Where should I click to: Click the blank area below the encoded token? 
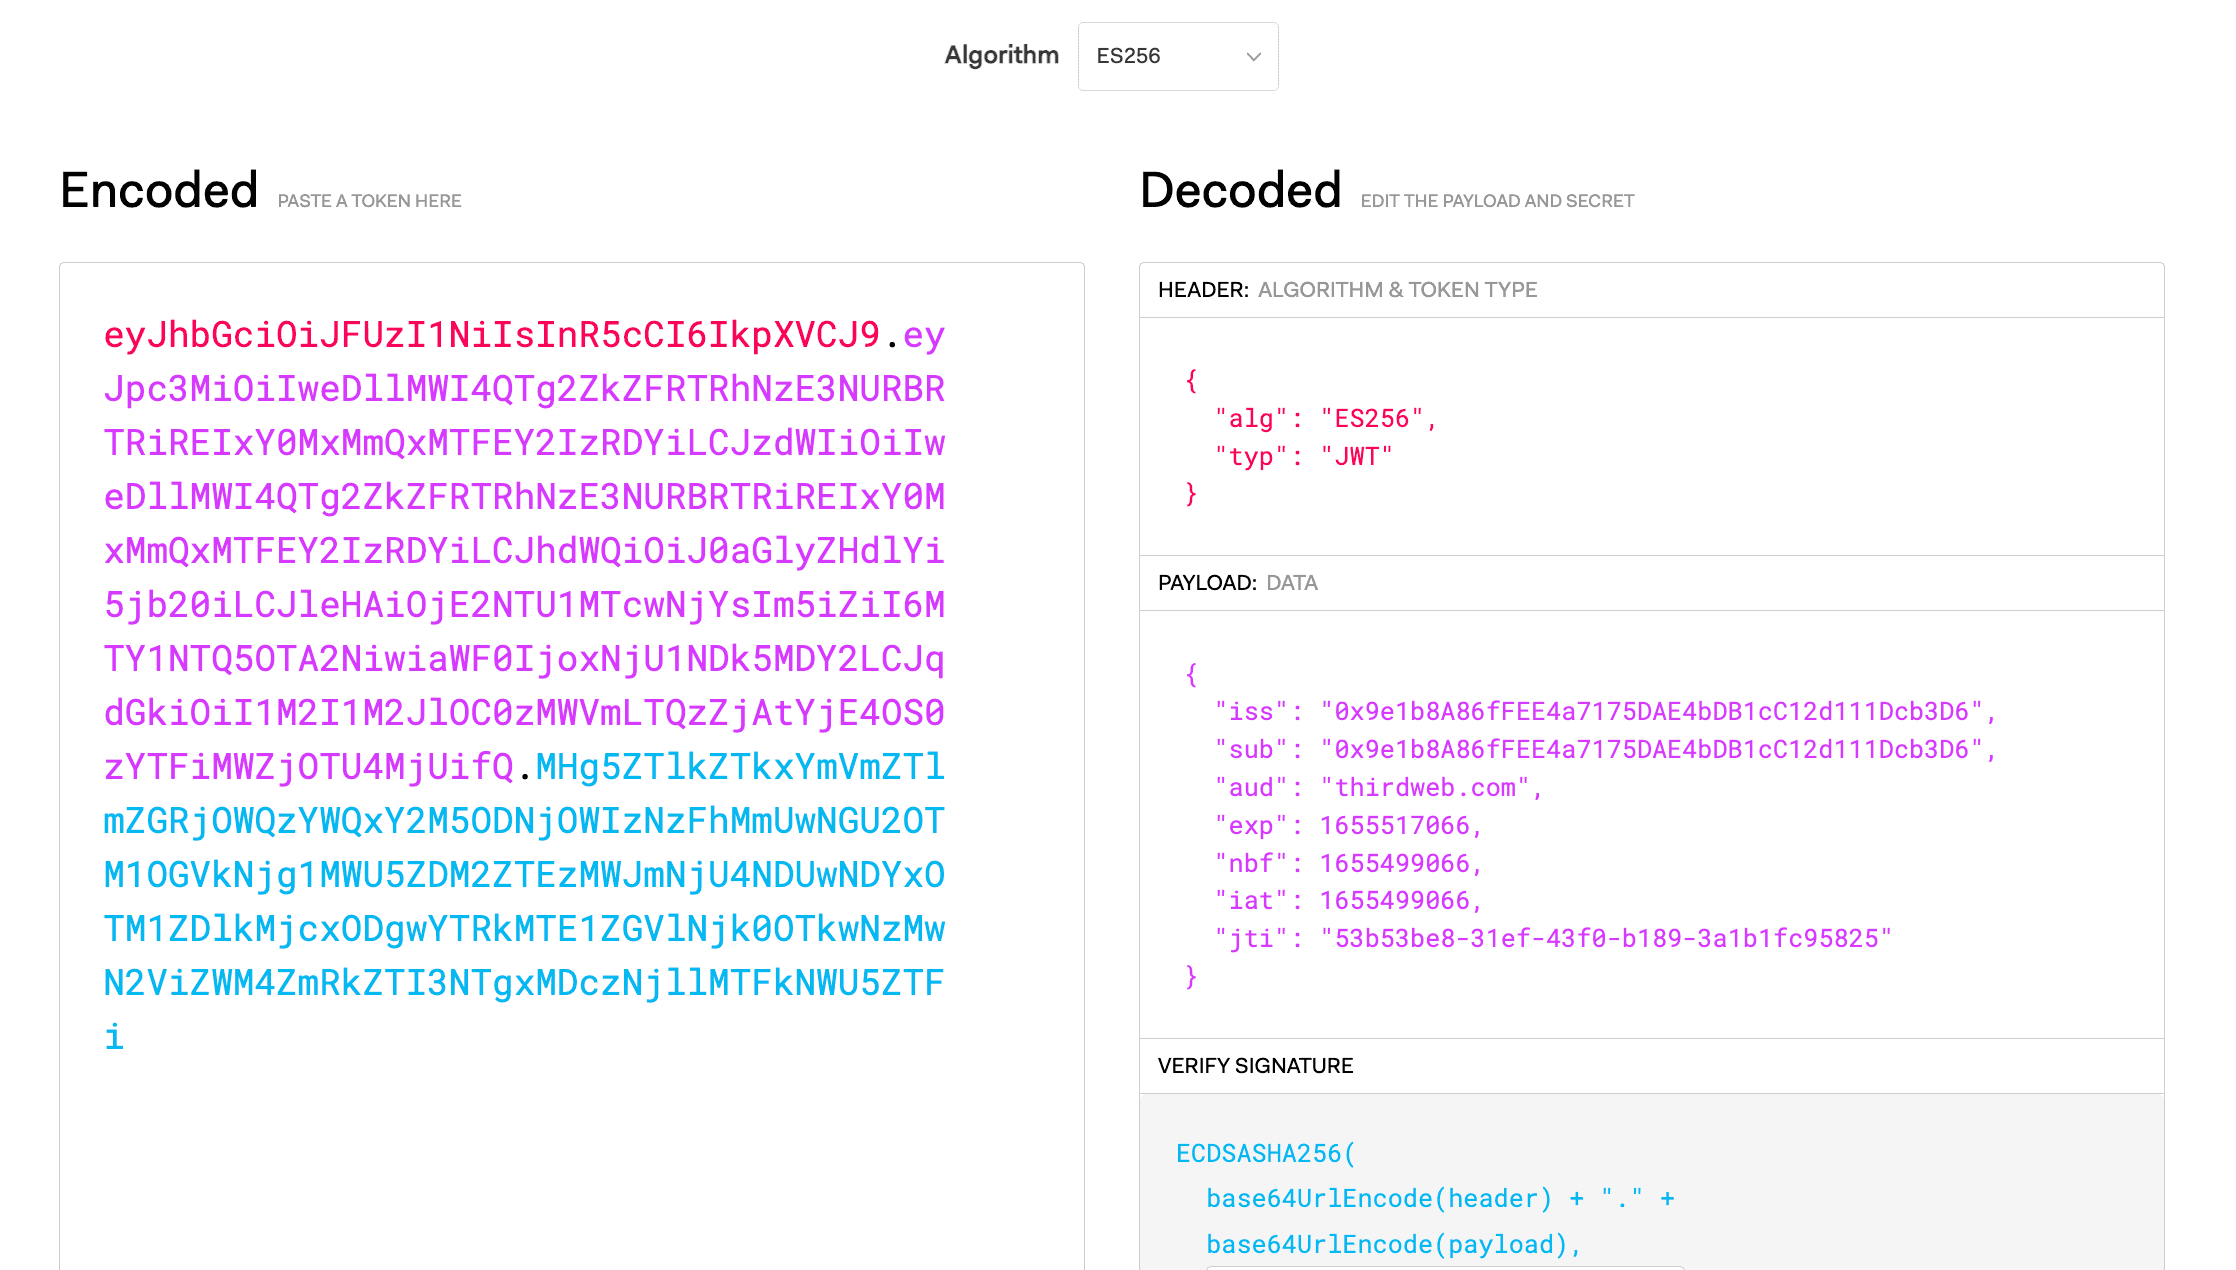571,1160
